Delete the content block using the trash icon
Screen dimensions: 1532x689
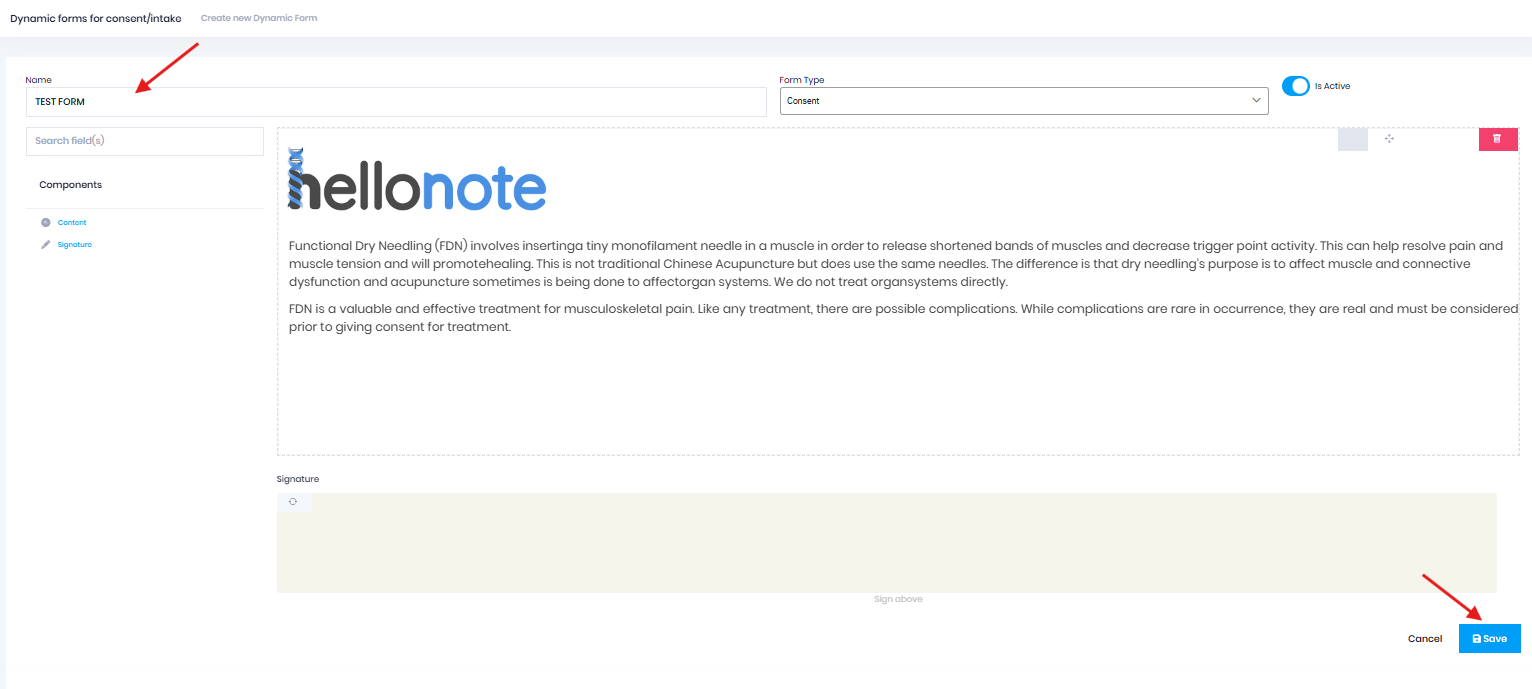[x=1497, y=139]
